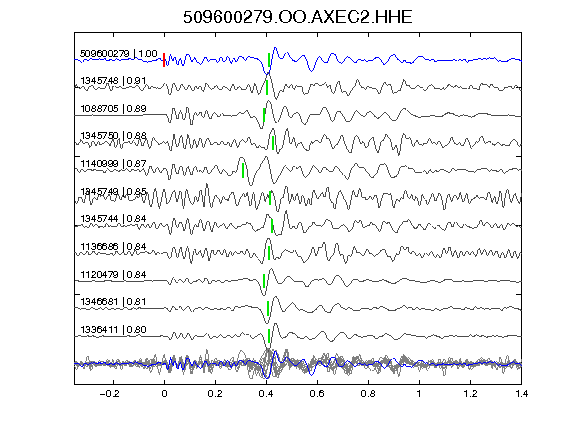This screenshot has width=576, height=432.
Task: Select the trace label 1345748 | 0.91
Action: click(113, 81)
